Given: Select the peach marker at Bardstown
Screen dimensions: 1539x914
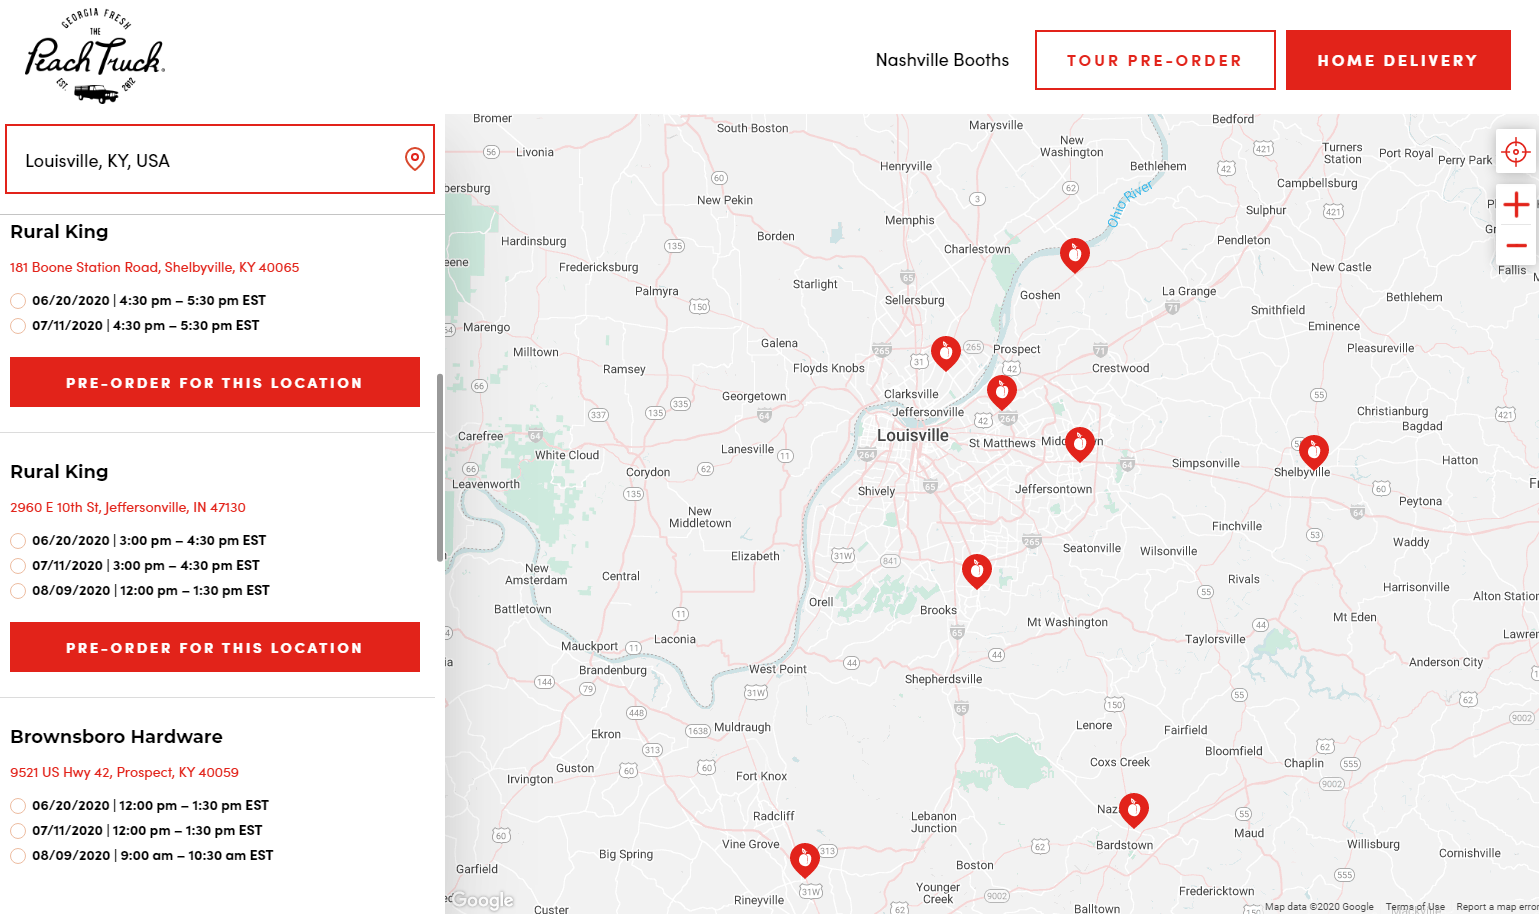Looking at the screenshot, I should pos(1134,810).
